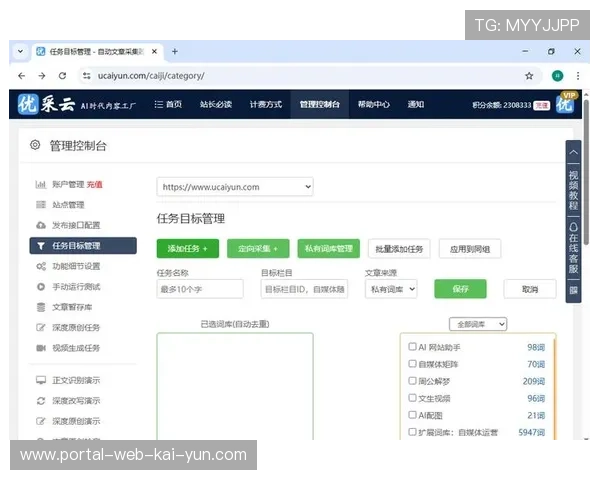600x480 pixels.
Task: Click the 发布接口配置 cloud icon
Action: 41,225
